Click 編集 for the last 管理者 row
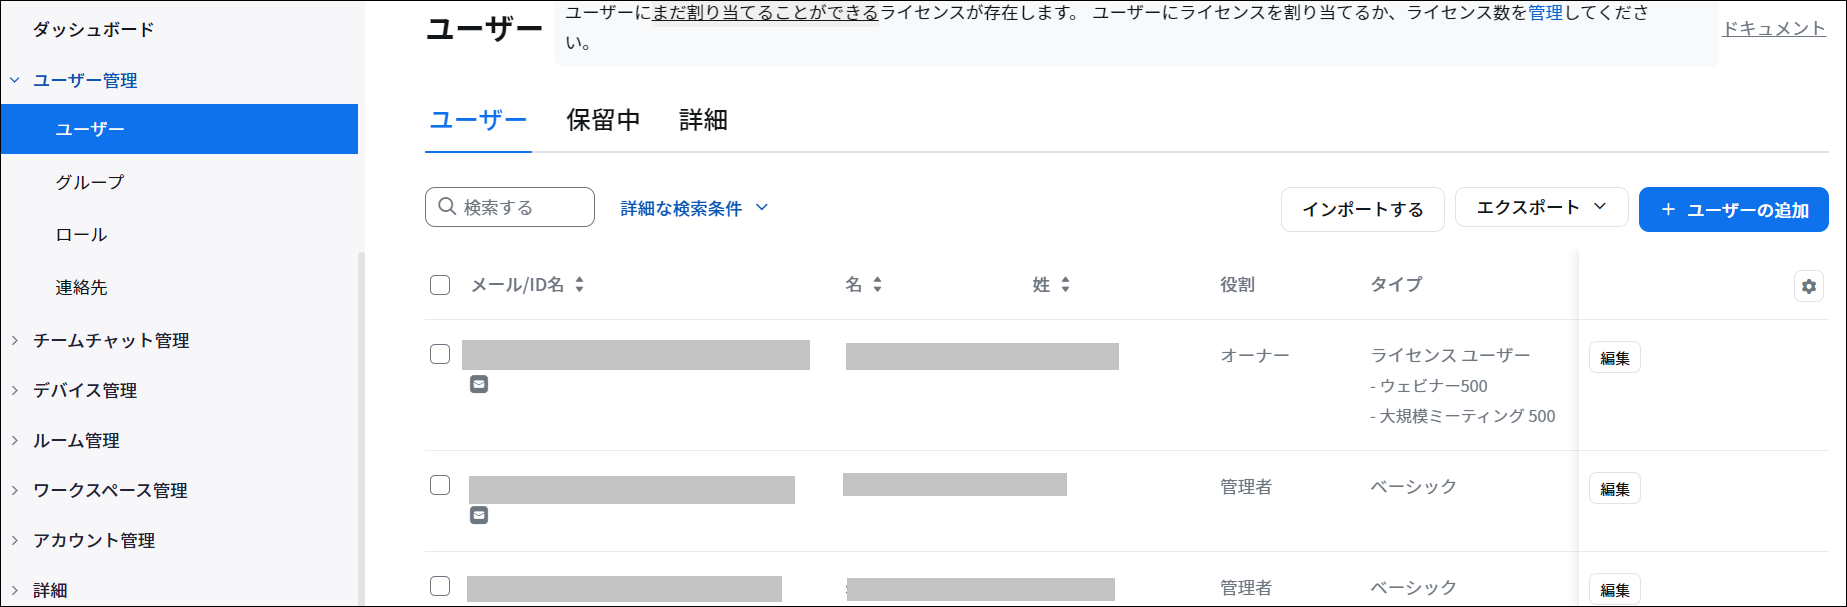The height and width of the screenshot is (607, 1847). pos(1615,590)
